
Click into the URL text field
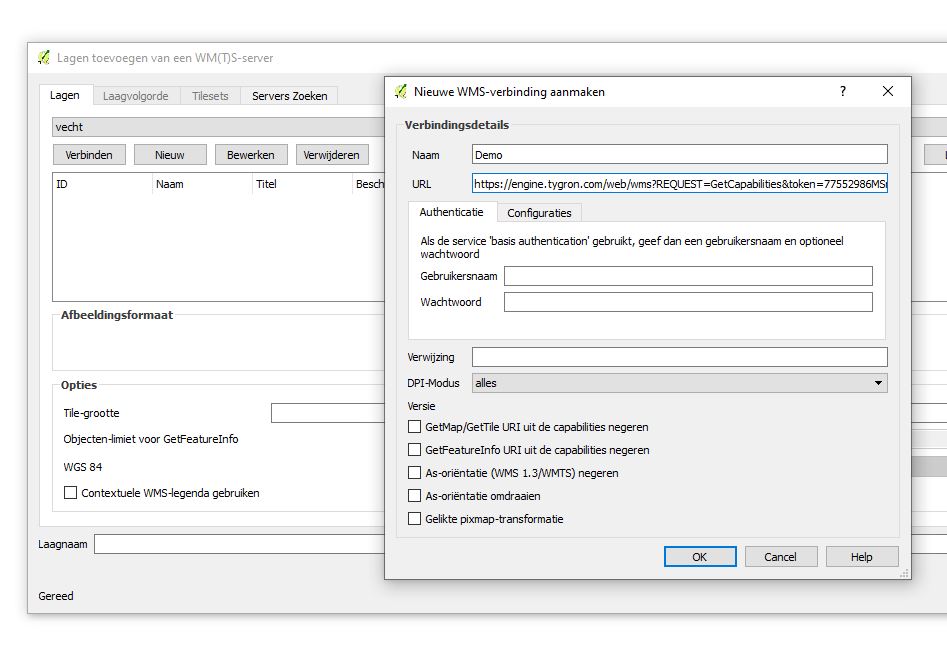click(x=679, y=184)
